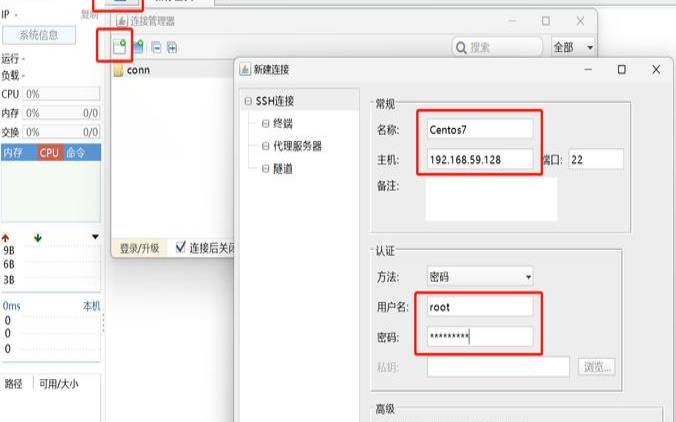Maximize the 连接管理器 window
Screen dimensions: 676x422
coord(546,21)
